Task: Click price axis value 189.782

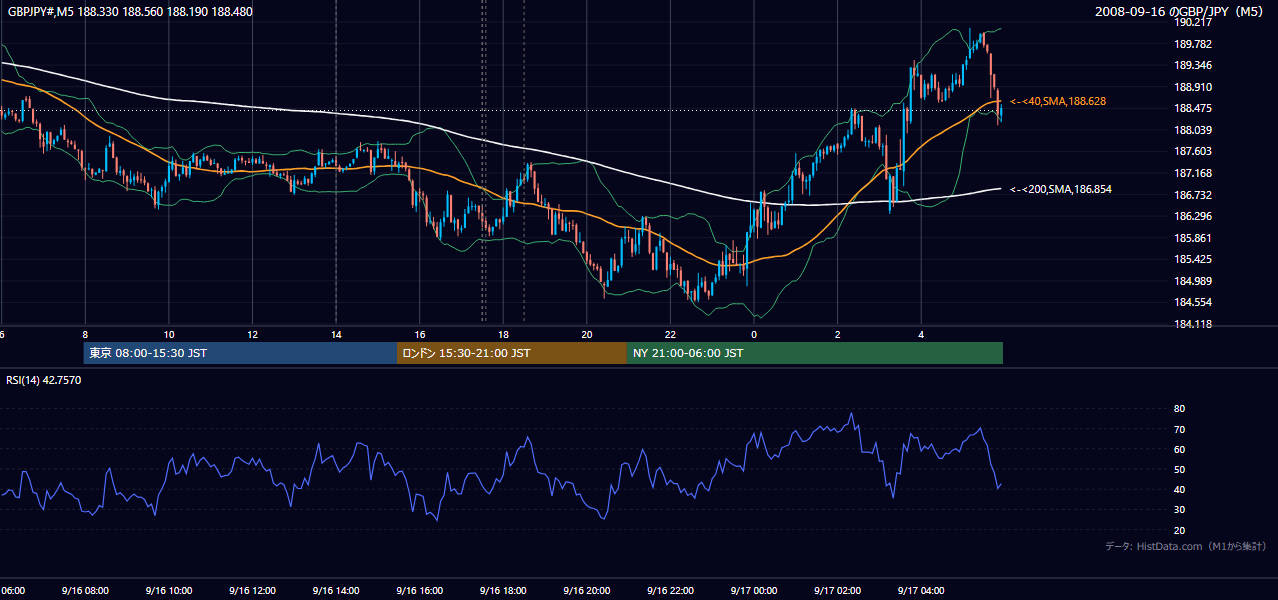Action: click(1192, 44)
